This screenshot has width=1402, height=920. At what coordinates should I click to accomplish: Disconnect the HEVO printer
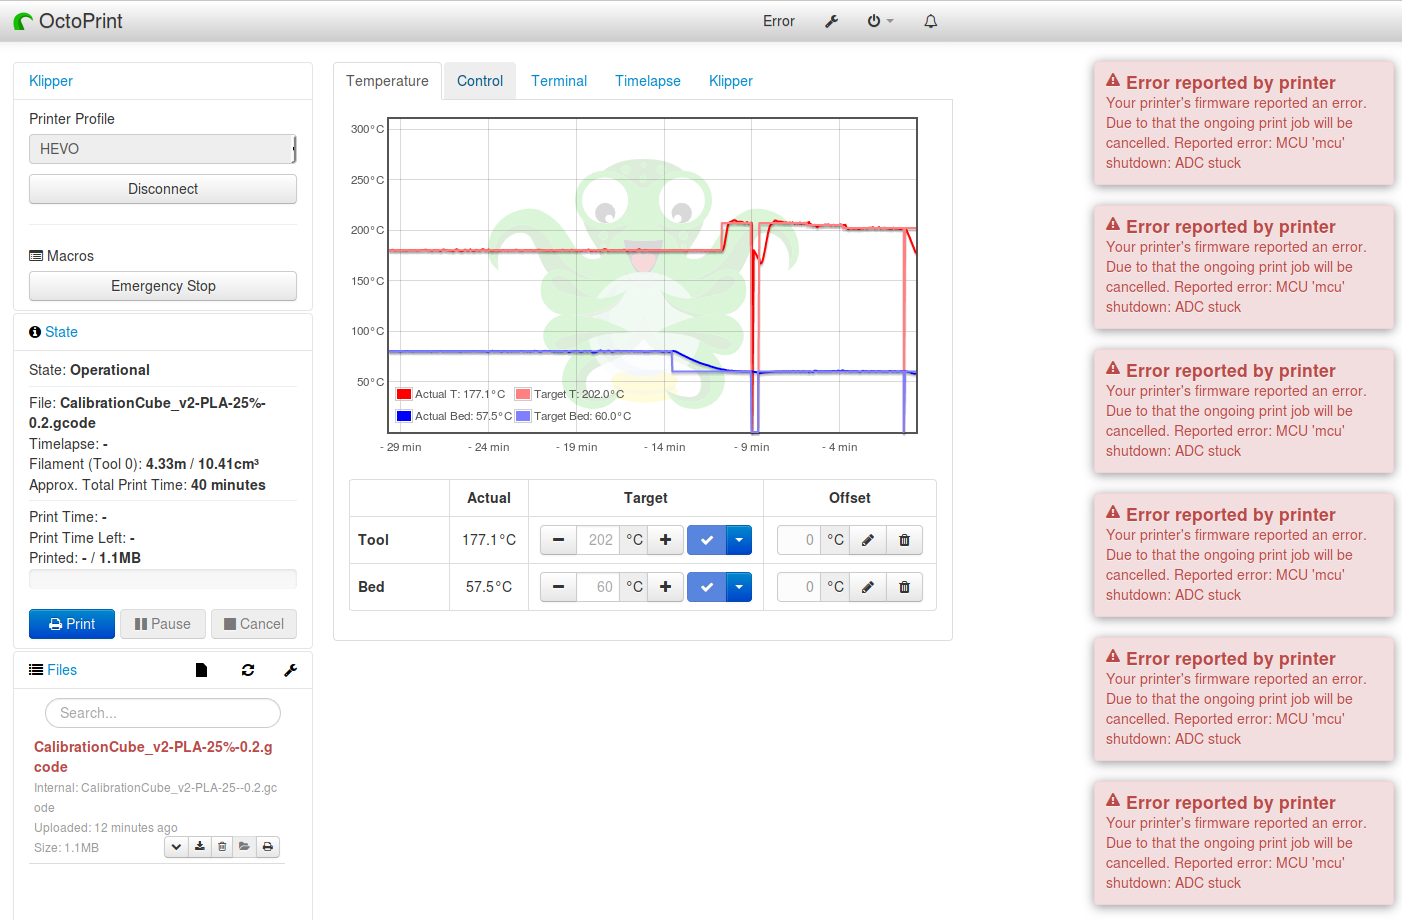(162, 189)
